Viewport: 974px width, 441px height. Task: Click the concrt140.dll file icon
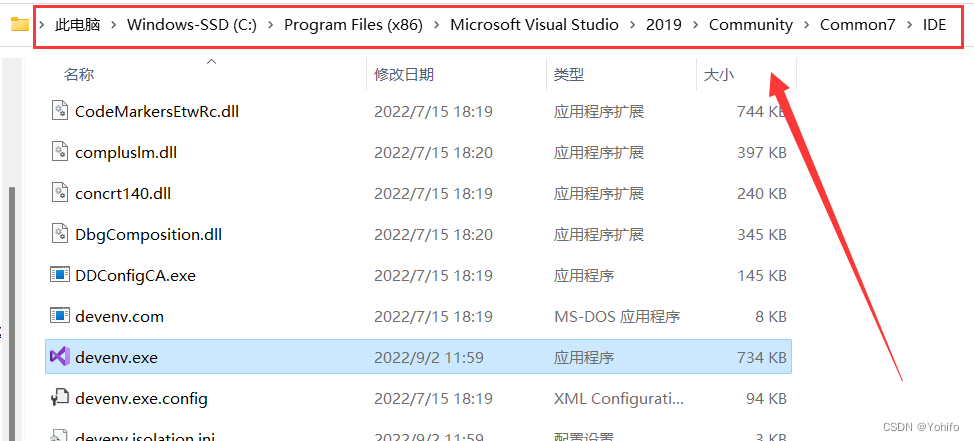[x=60, y=193]
